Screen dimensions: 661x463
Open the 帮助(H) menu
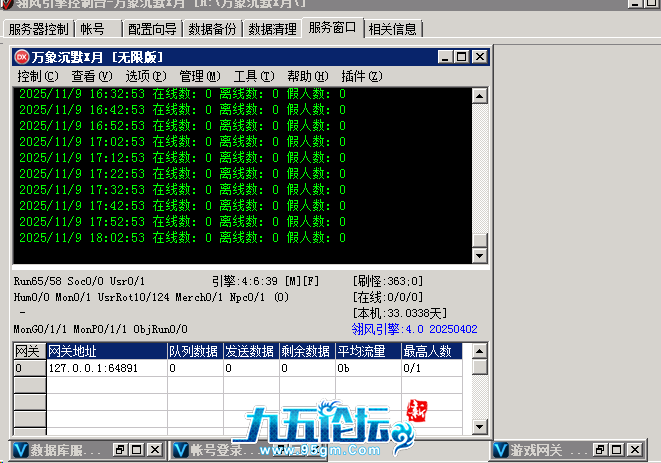coord(308,76)
